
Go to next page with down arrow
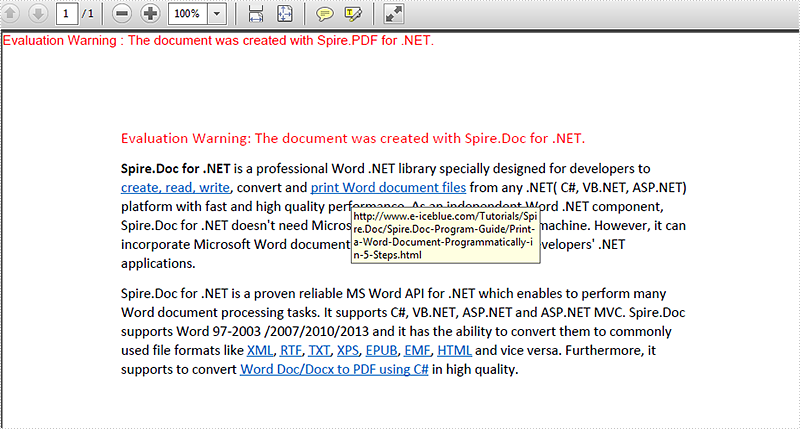[37, 13]
